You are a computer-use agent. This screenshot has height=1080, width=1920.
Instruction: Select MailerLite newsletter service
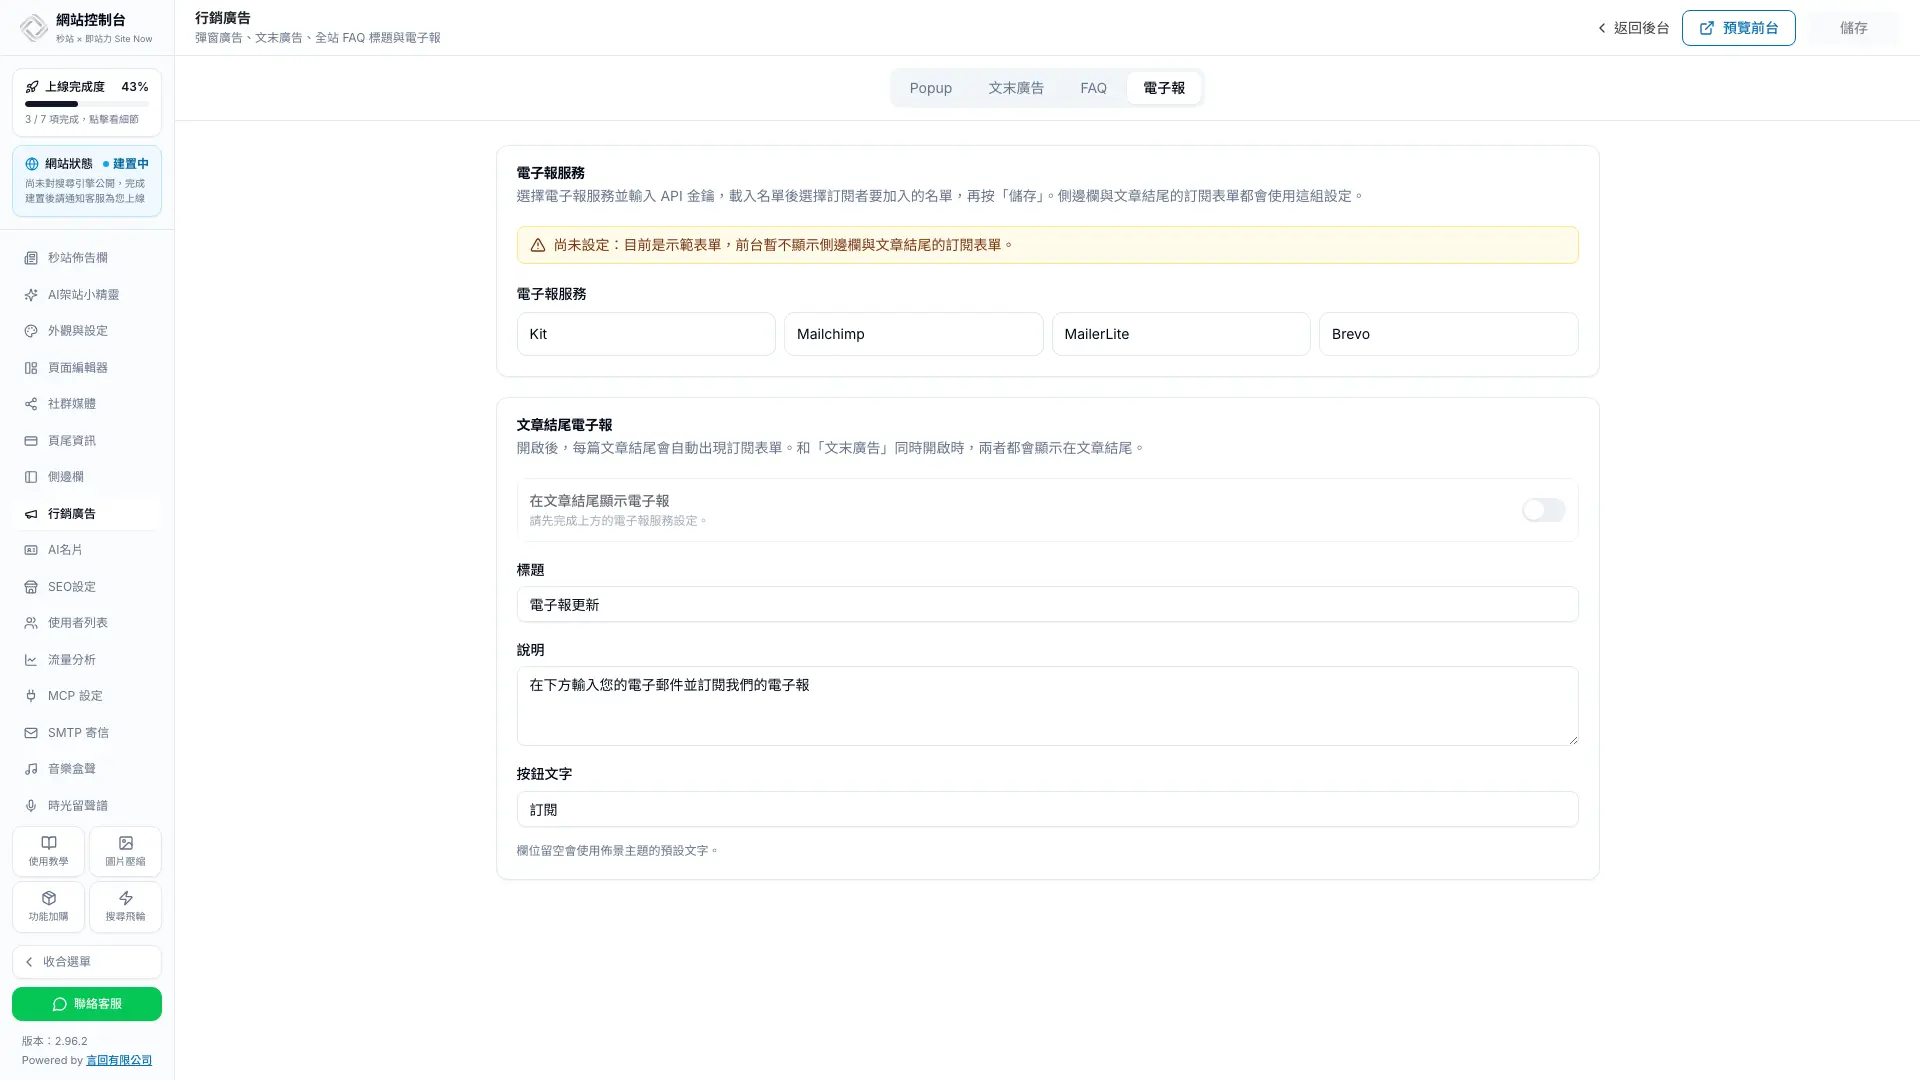tap(1181, 334)
